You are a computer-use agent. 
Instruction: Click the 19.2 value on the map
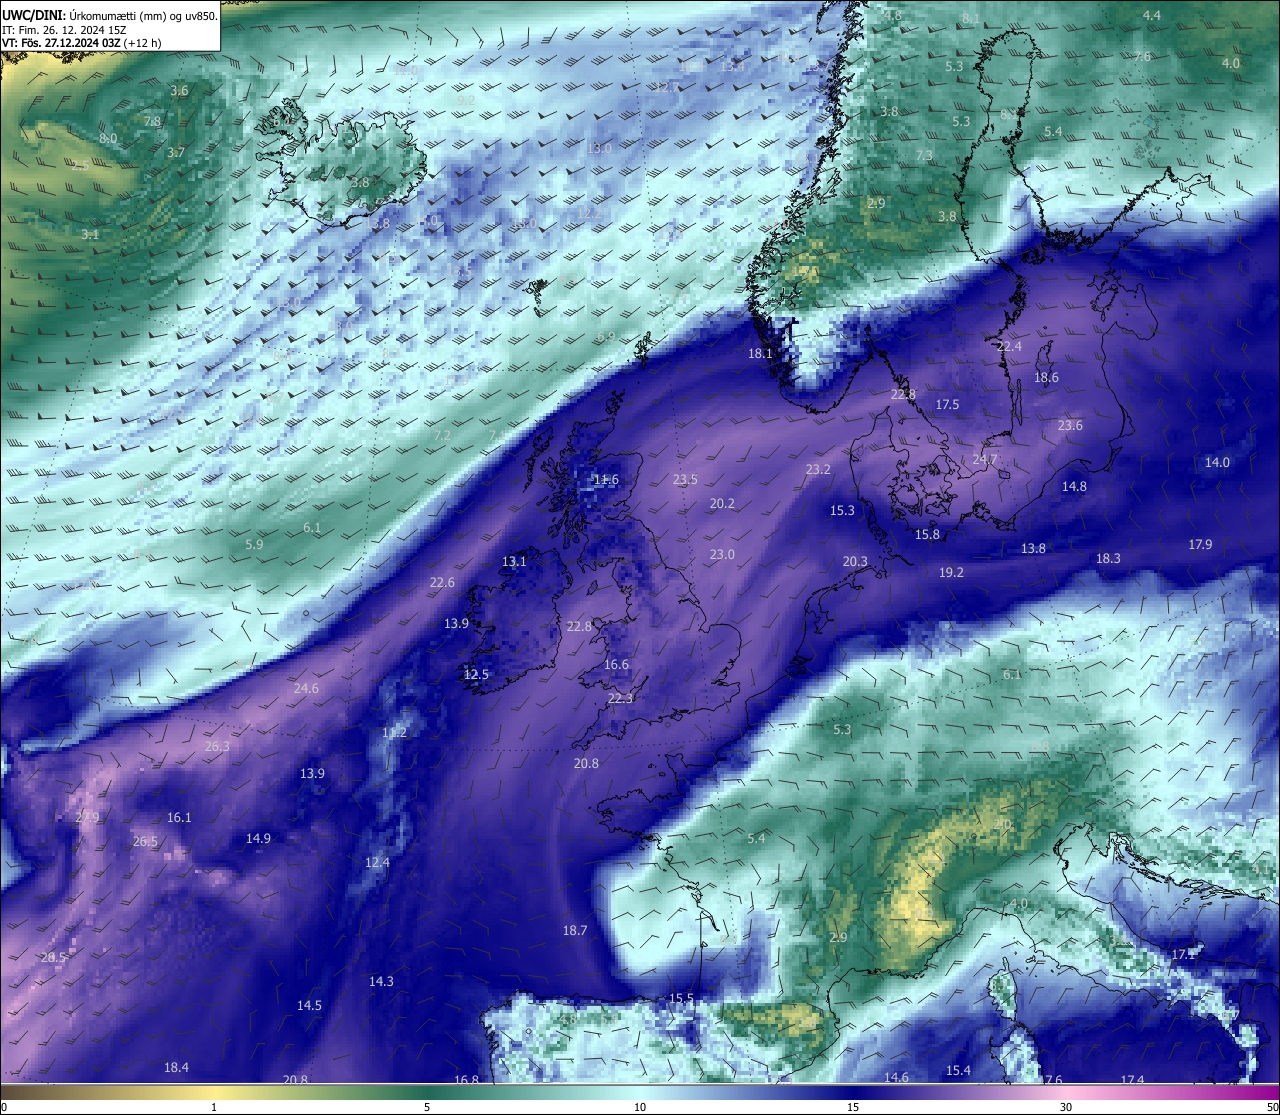(951, 572)
